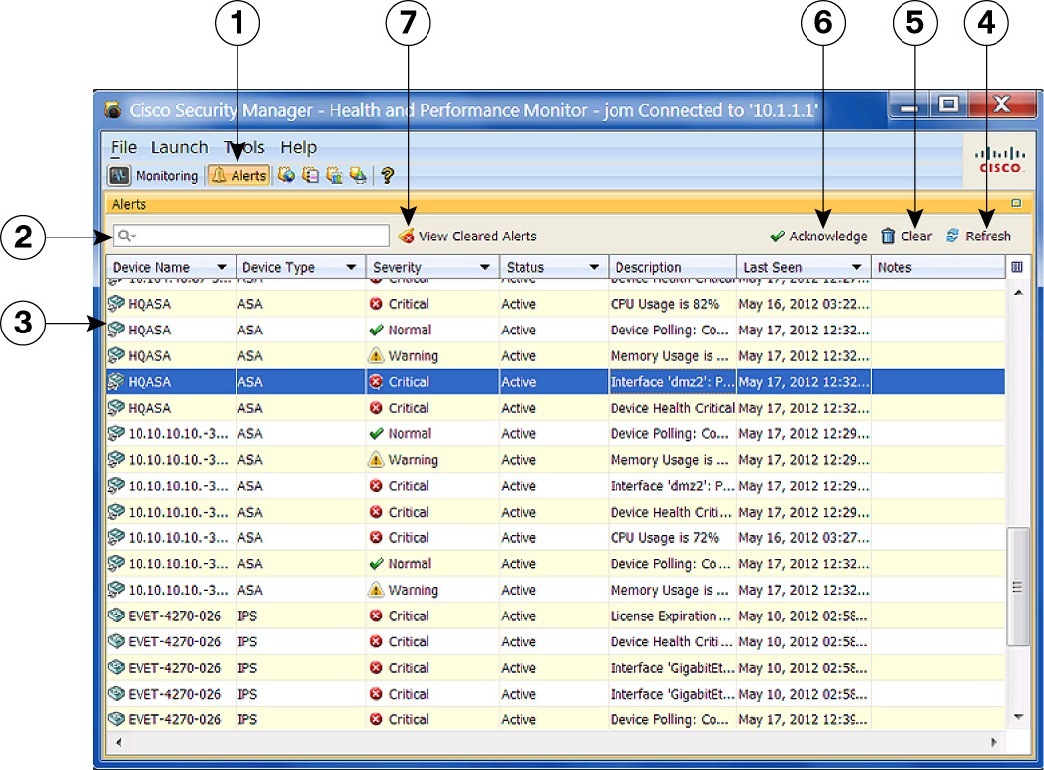The image size is (1044, 770).
Task: Open the Help question mark icon
Action: 389,175
